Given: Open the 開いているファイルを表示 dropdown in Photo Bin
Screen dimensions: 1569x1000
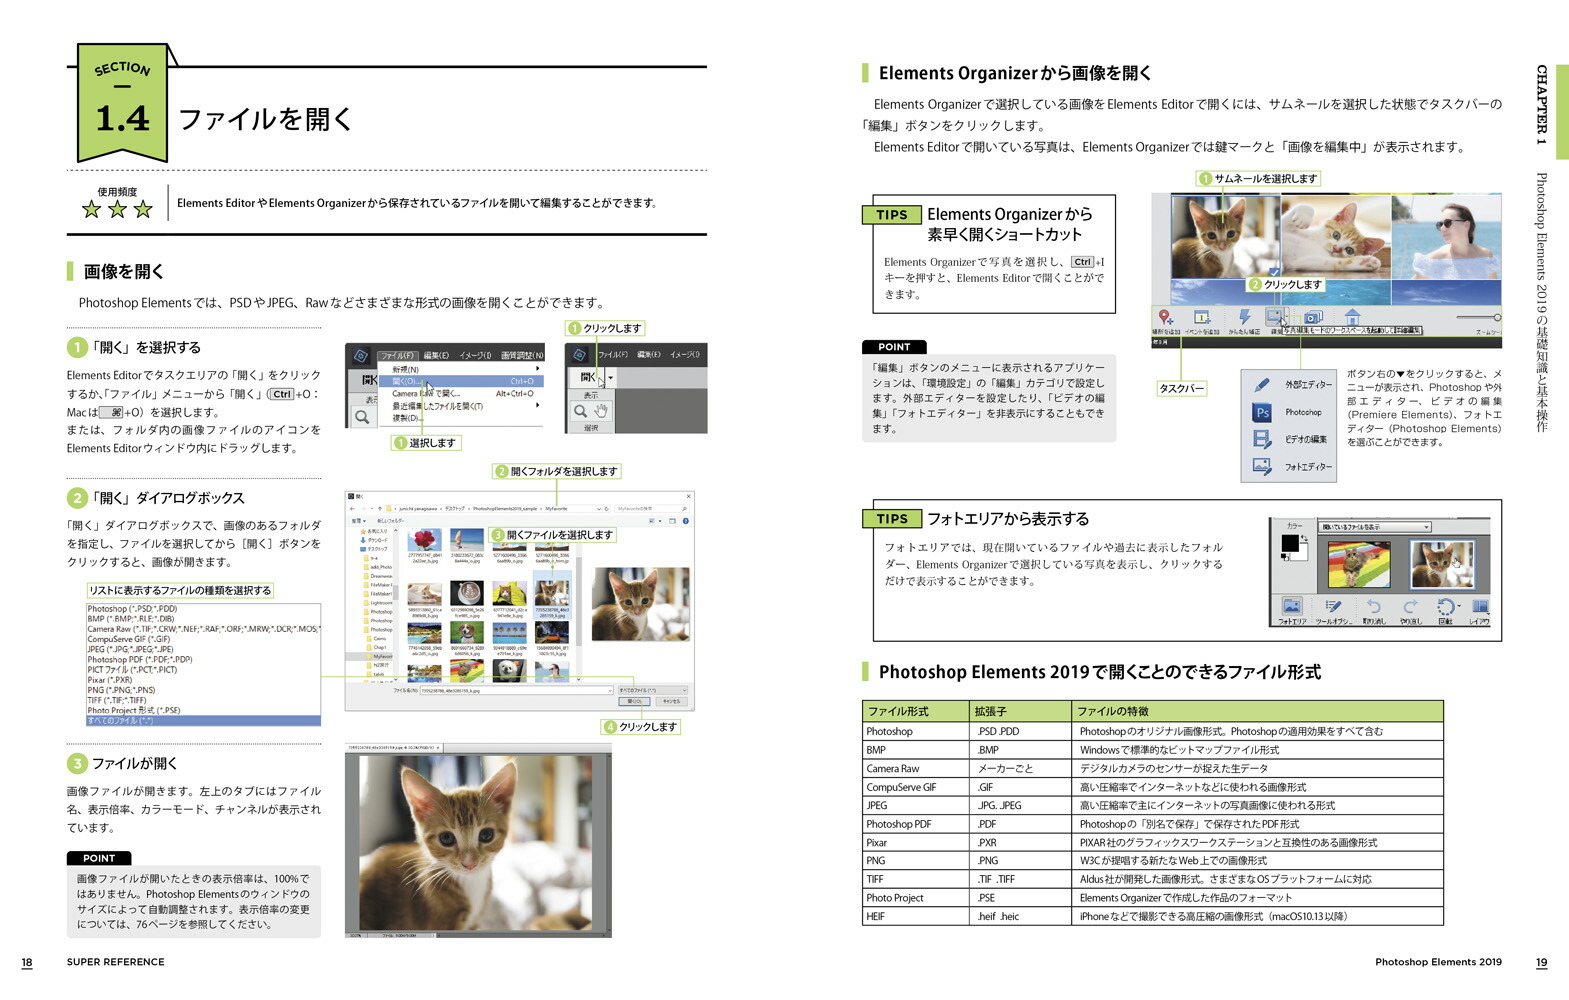Looking at the screenshot, I should 1375,527.
